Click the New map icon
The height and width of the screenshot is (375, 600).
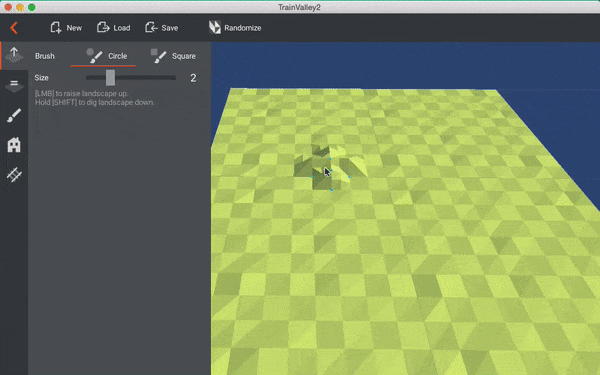tap(56, 28)
